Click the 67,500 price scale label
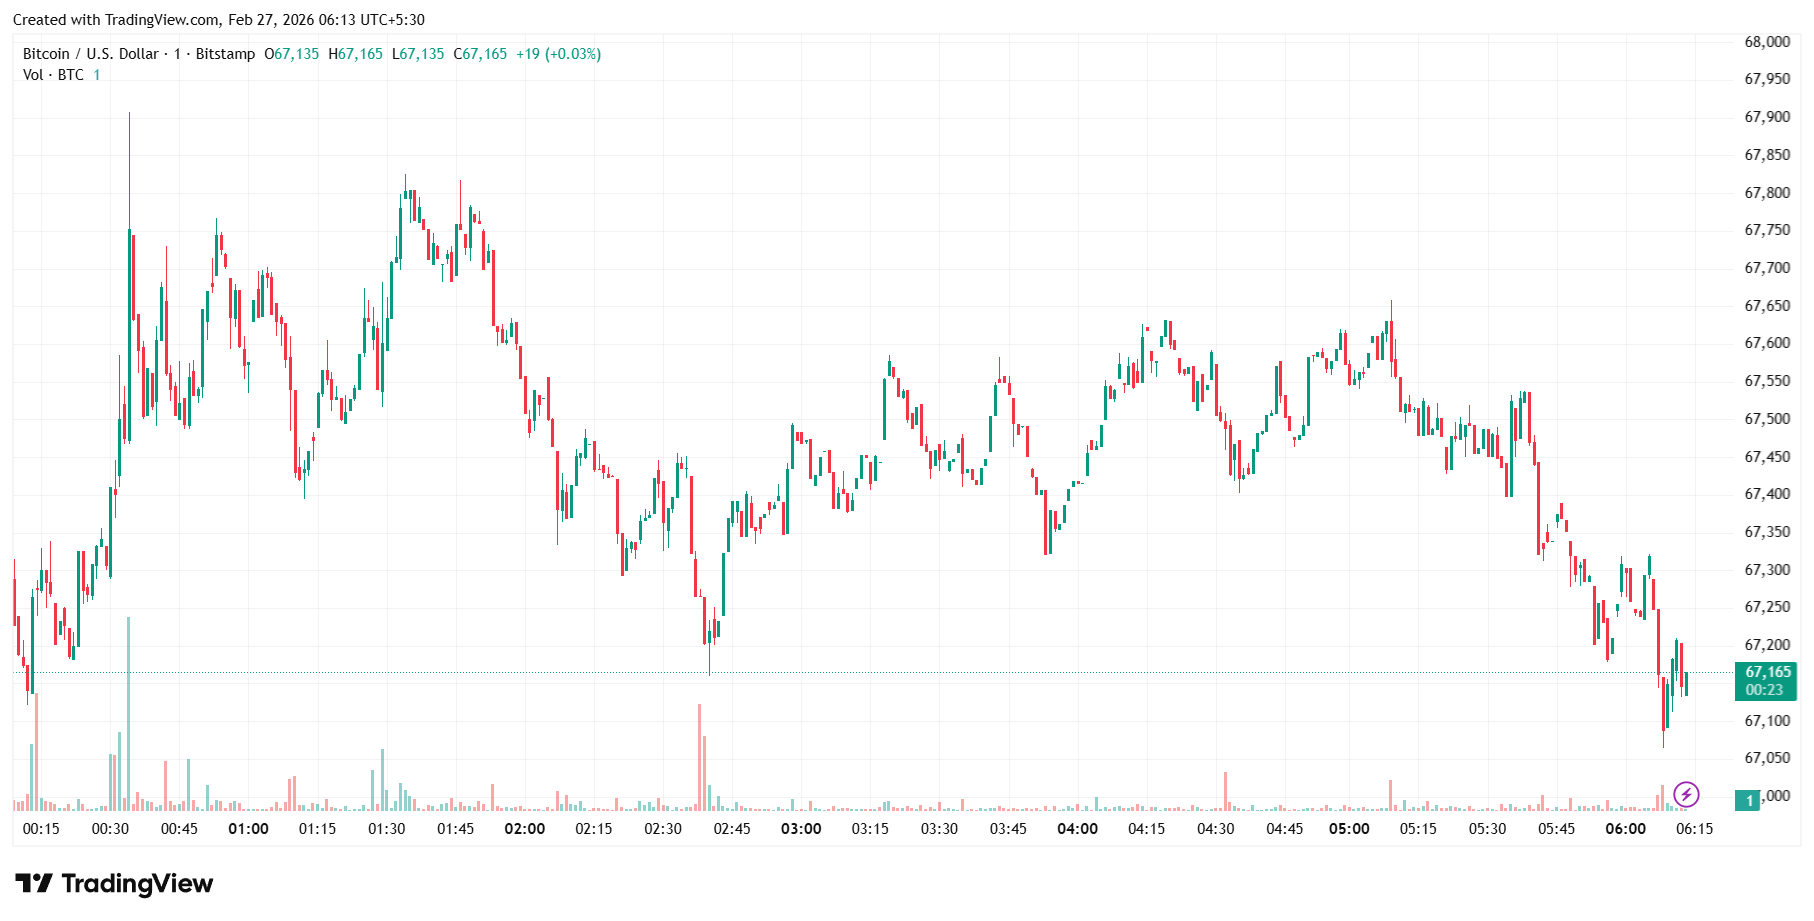The width and height of the screenshot is (1814, 921). point(1767,419)
